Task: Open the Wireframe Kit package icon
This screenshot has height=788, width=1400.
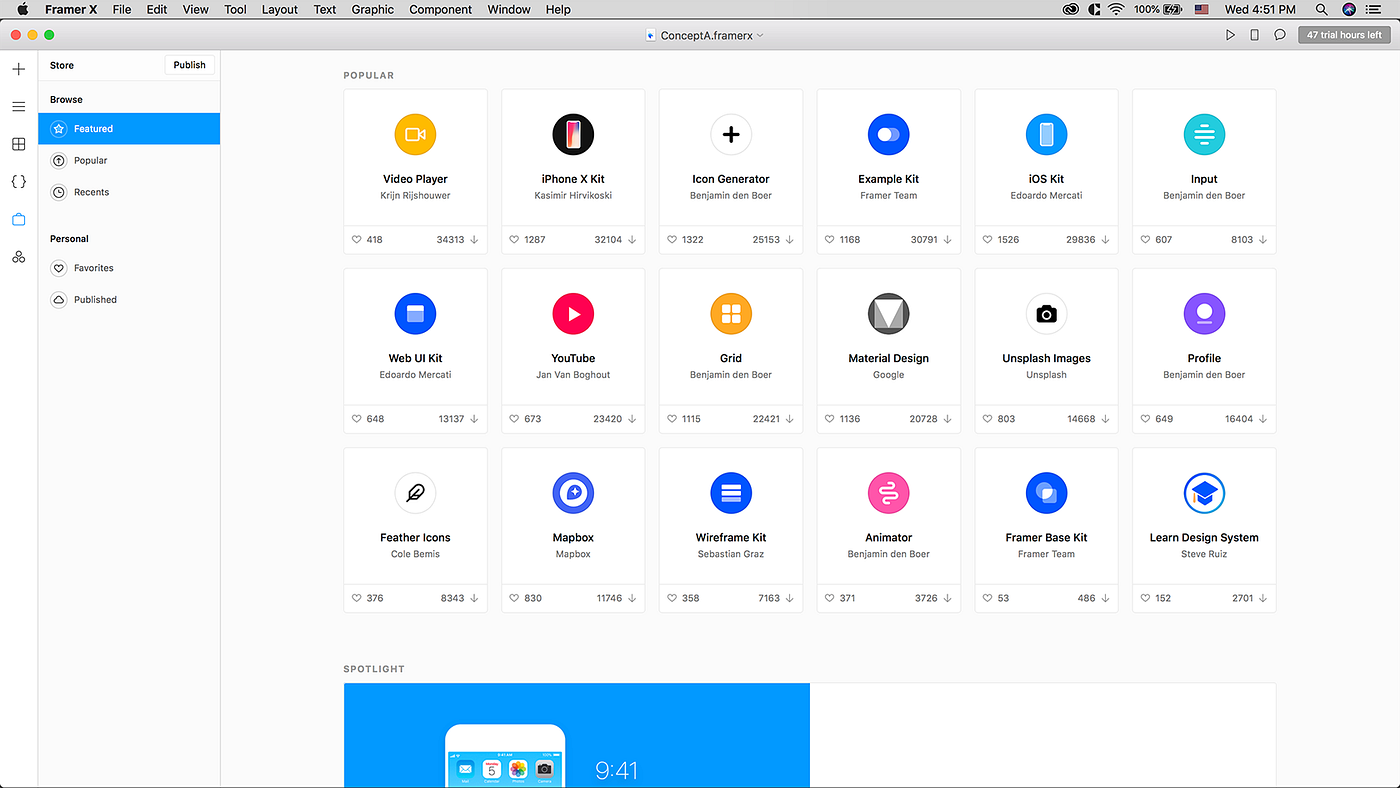Action: (731, 493)
